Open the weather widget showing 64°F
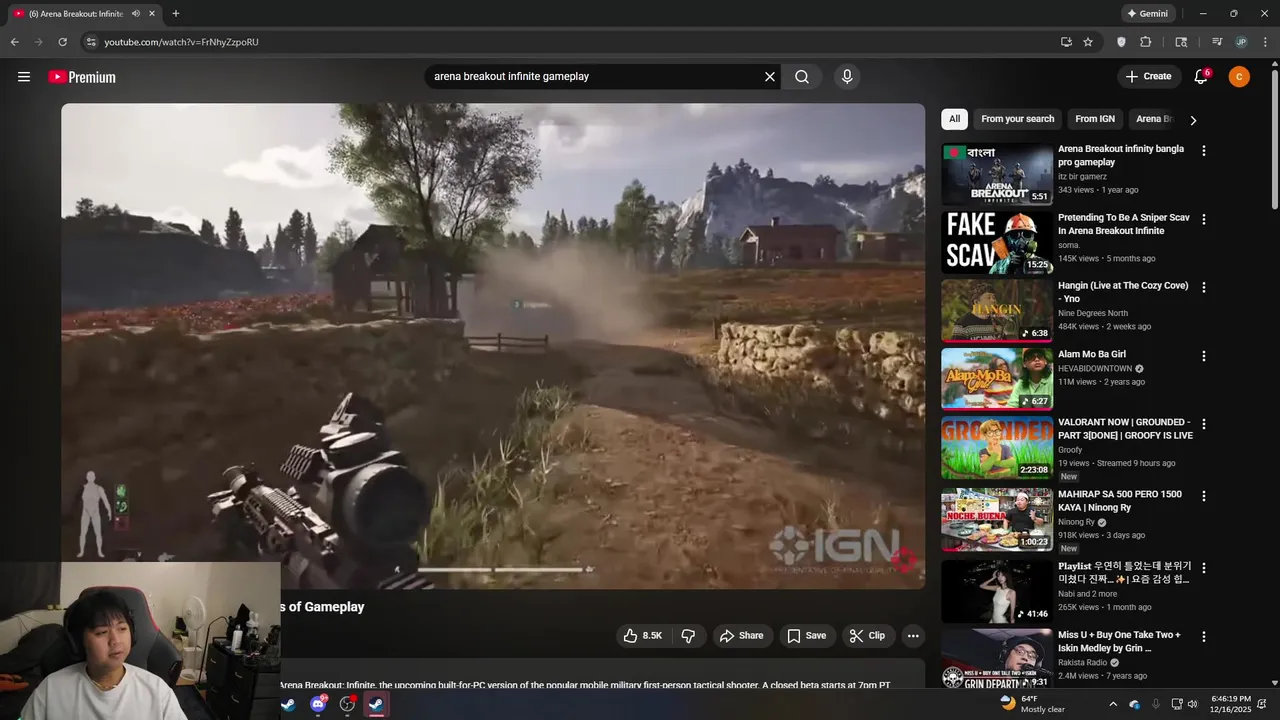This screenshot has width=1280, height=720. 1033,704
